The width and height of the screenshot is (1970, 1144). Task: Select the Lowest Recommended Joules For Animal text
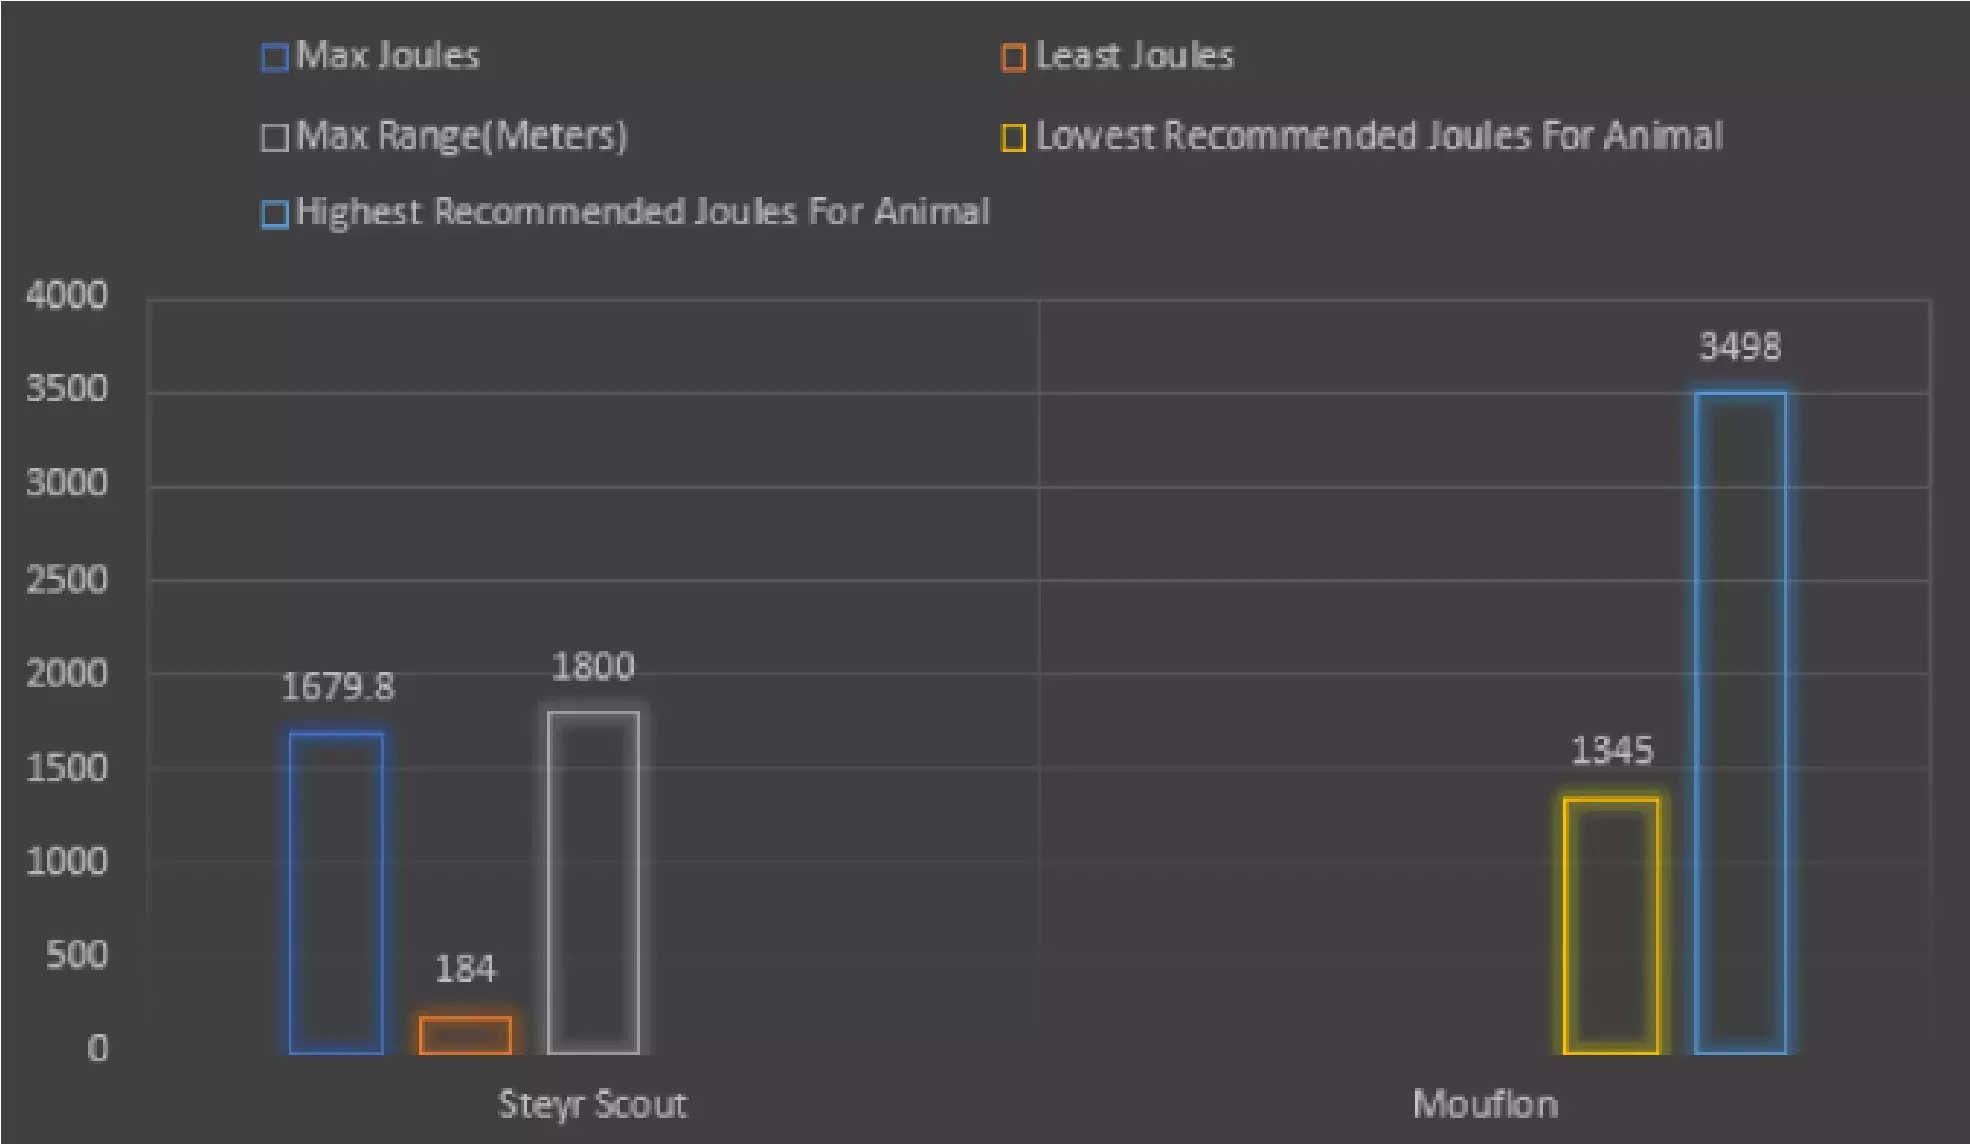[x=1379, y=136]
